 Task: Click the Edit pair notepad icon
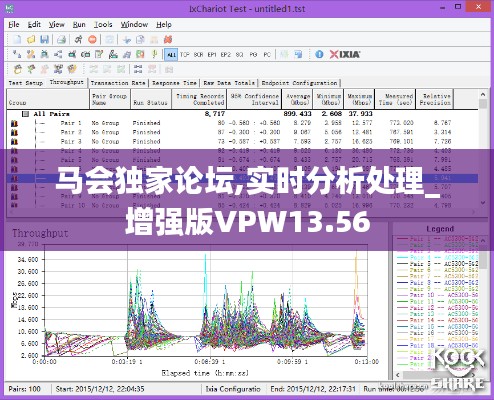(x=99, y=54)
